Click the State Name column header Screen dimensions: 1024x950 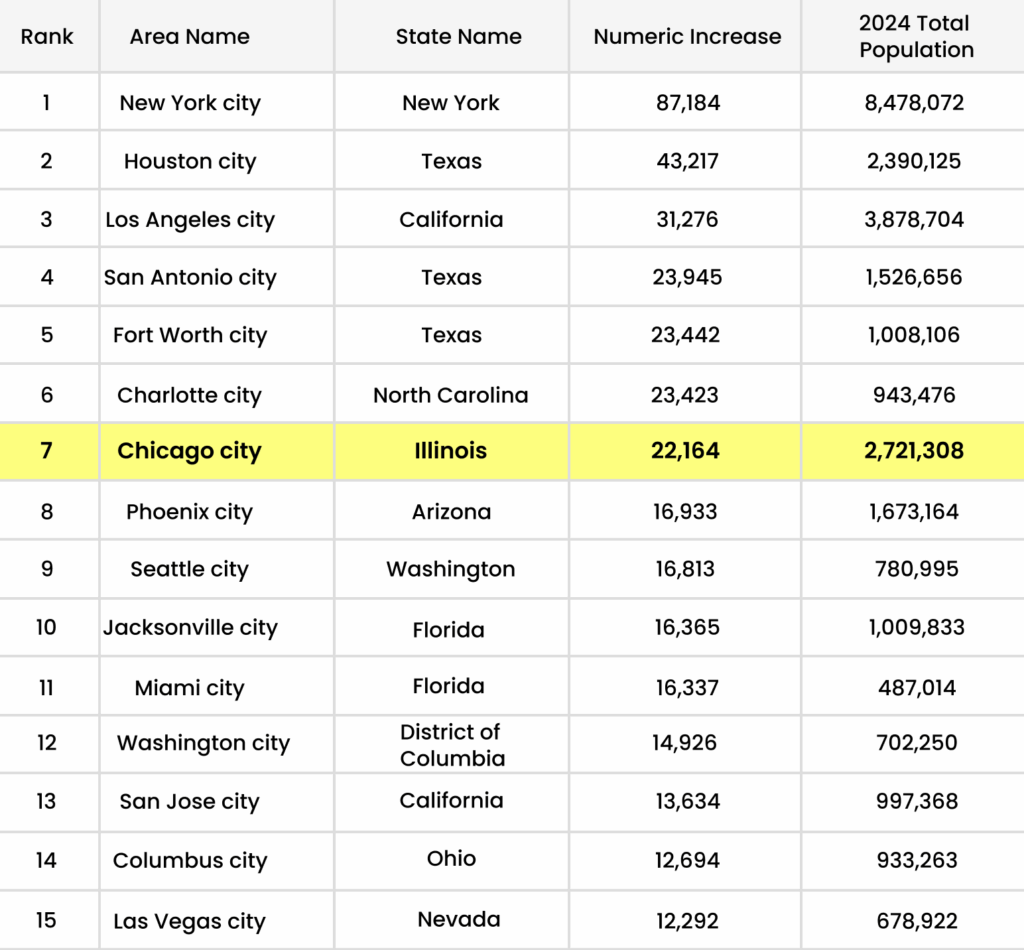458,37
